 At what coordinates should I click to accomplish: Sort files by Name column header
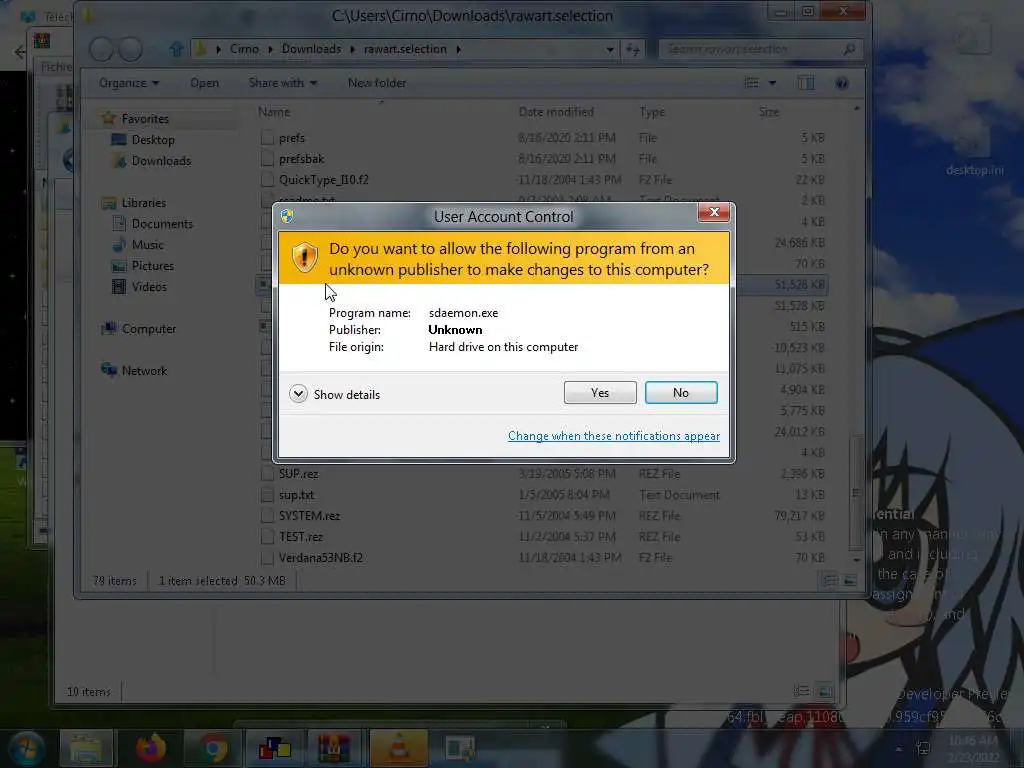(x=274, y=112)
